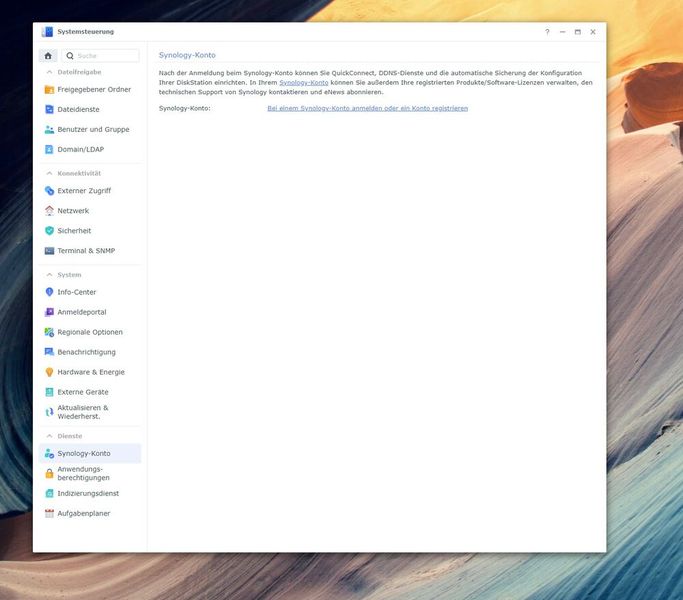Click the Domain/LDAP icon
Viewport: 683px width, 600px height.
point(49,149)
